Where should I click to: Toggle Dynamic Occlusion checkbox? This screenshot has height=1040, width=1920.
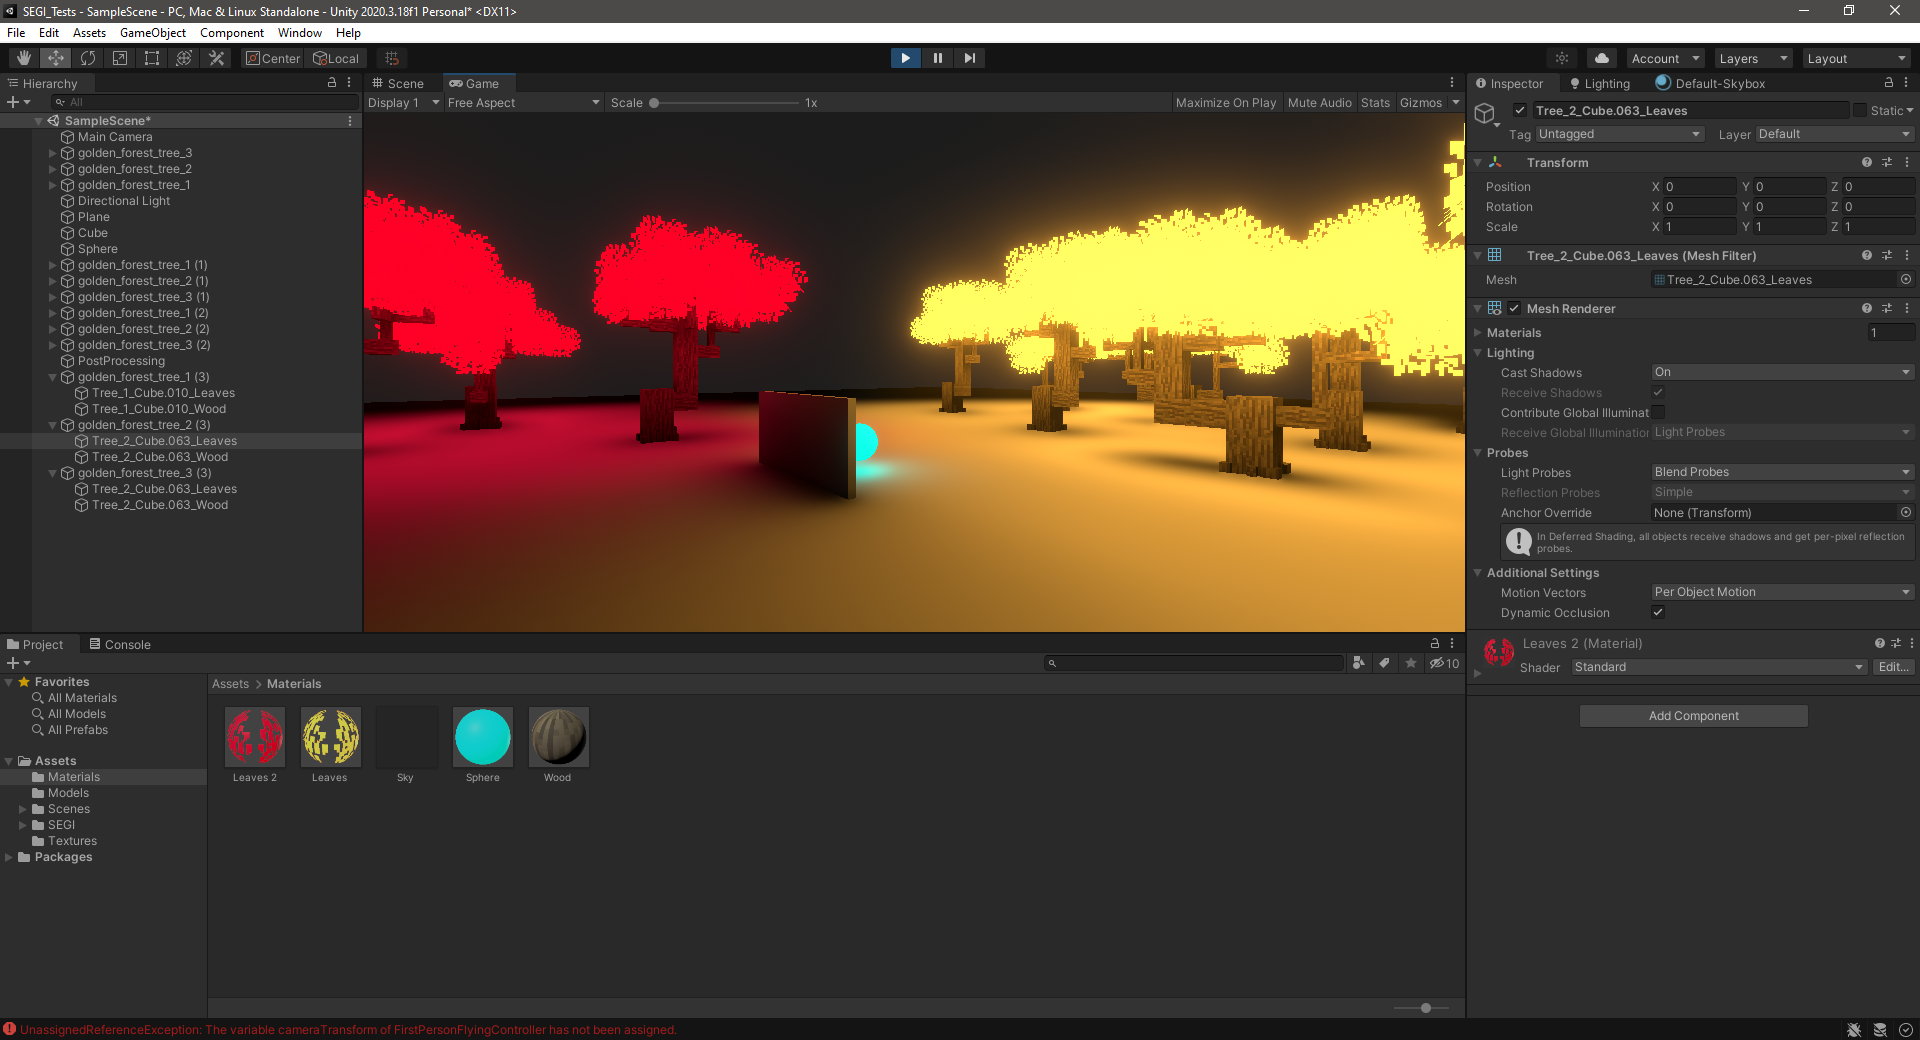[1658, 612]
